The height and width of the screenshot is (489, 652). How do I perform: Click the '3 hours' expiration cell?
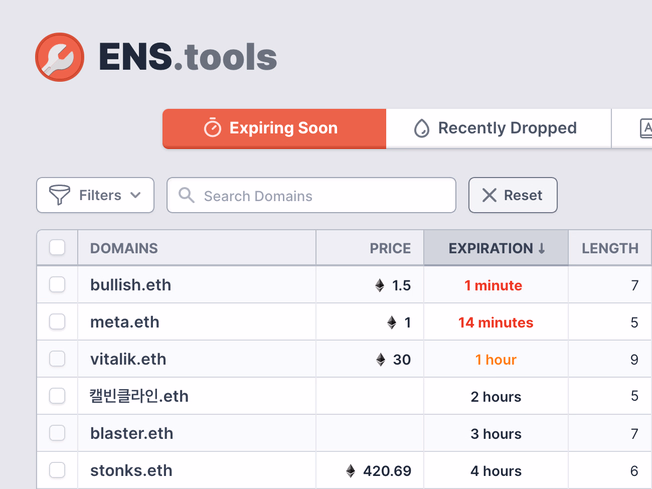click(496, 434)
